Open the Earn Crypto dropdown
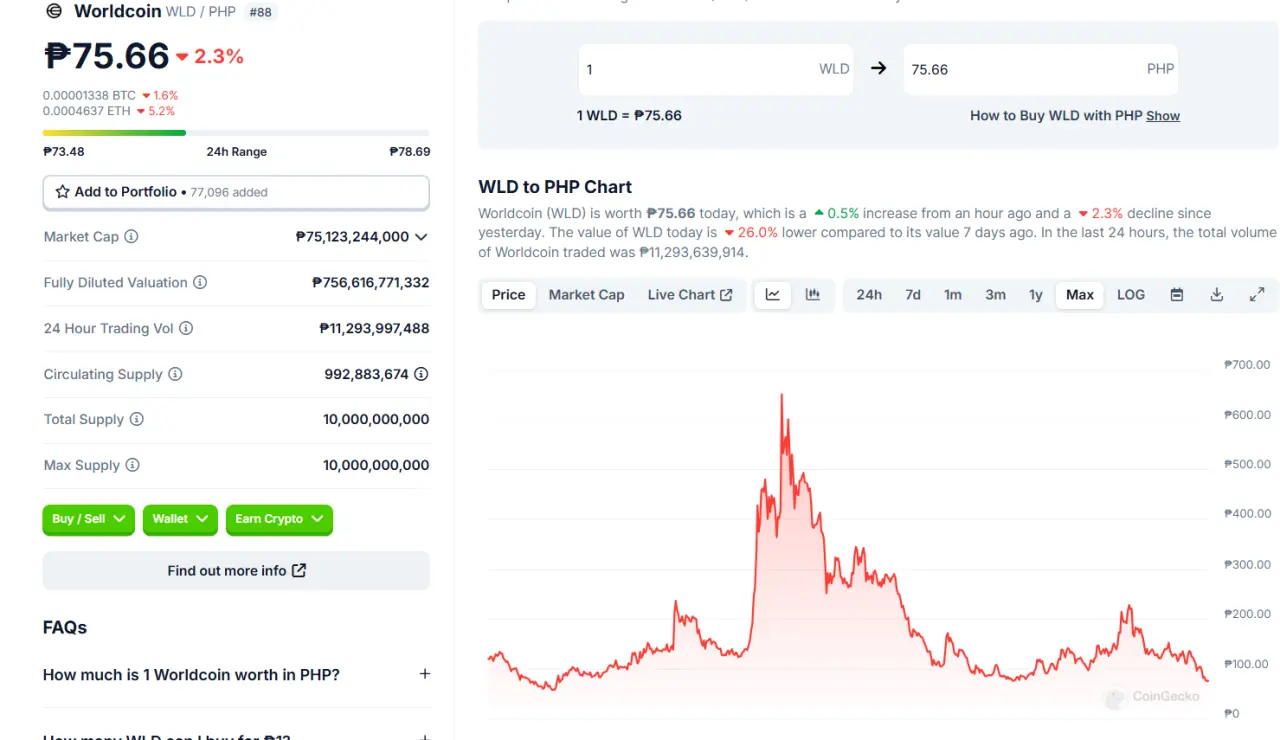Screen dimensions: 1280x740 pos(279,519)
